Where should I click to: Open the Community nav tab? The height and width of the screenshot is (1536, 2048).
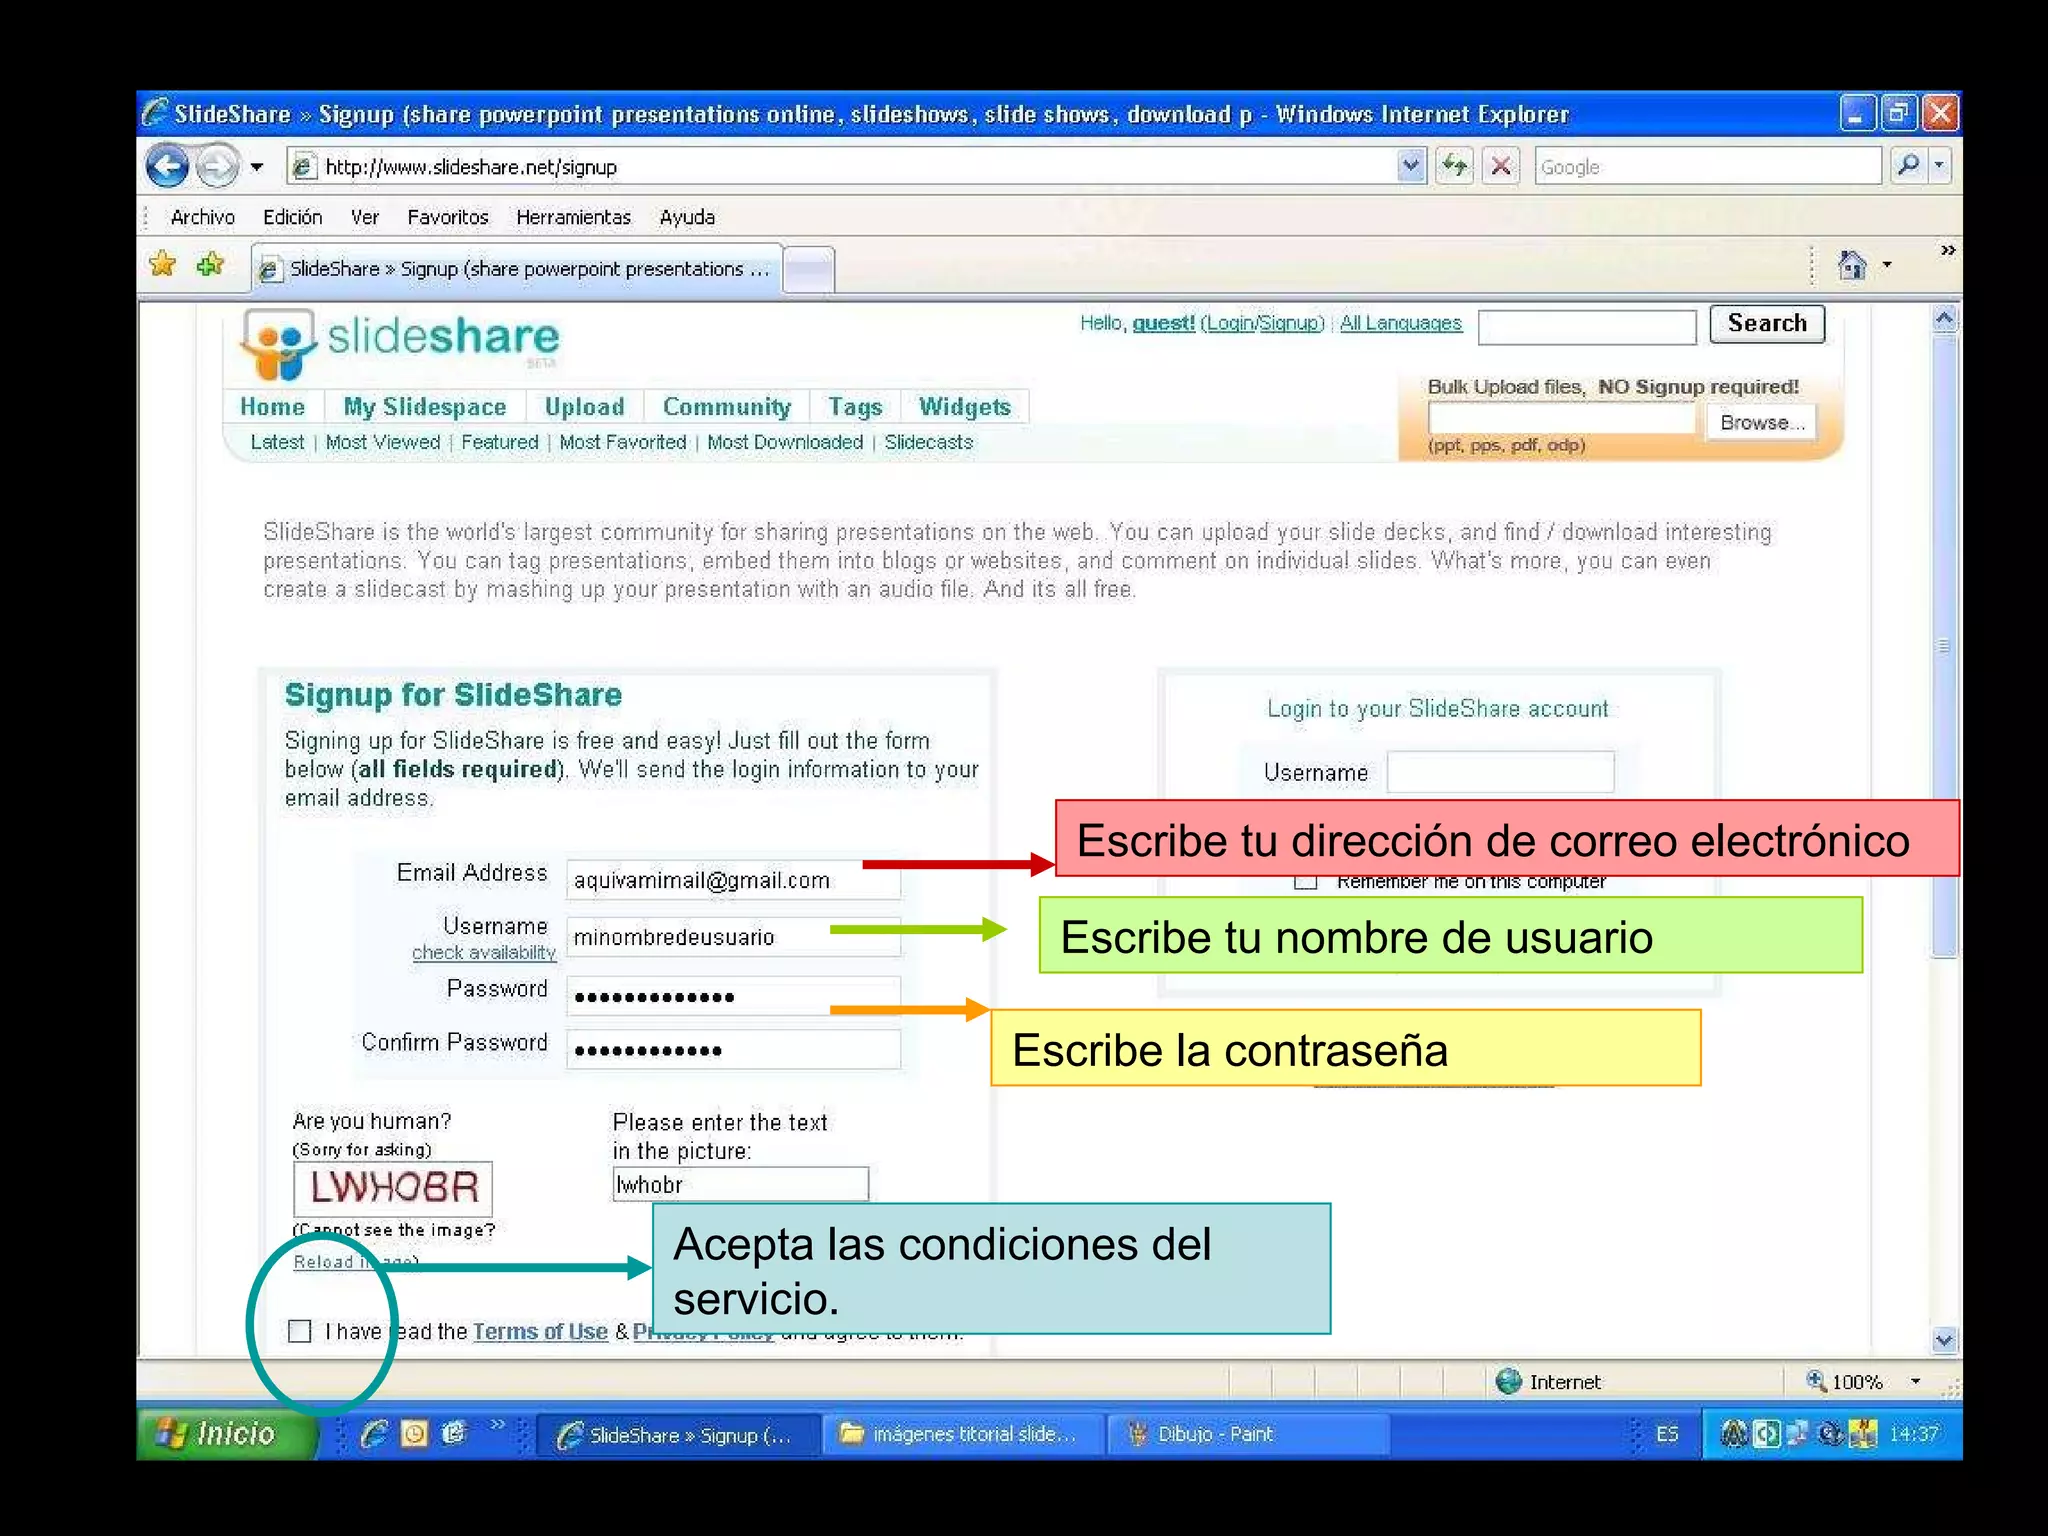click(x=727, y=407)
